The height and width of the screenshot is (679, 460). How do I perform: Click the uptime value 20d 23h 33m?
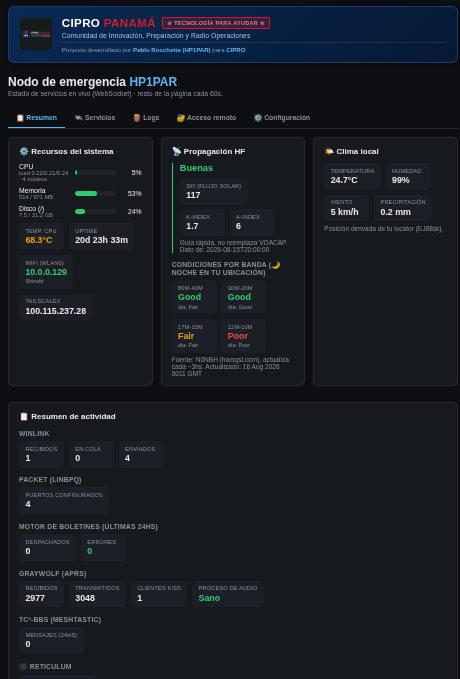102,240
